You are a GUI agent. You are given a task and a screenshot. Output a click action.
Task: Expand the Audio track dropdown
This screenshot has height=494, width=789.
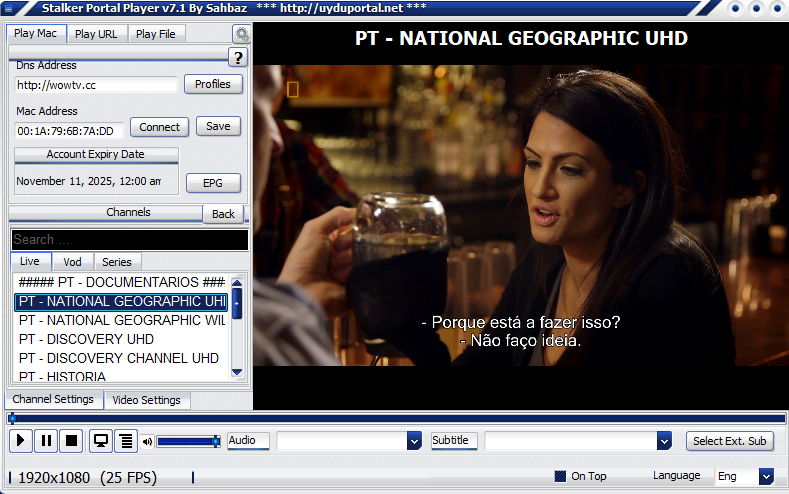pos(414,441)
